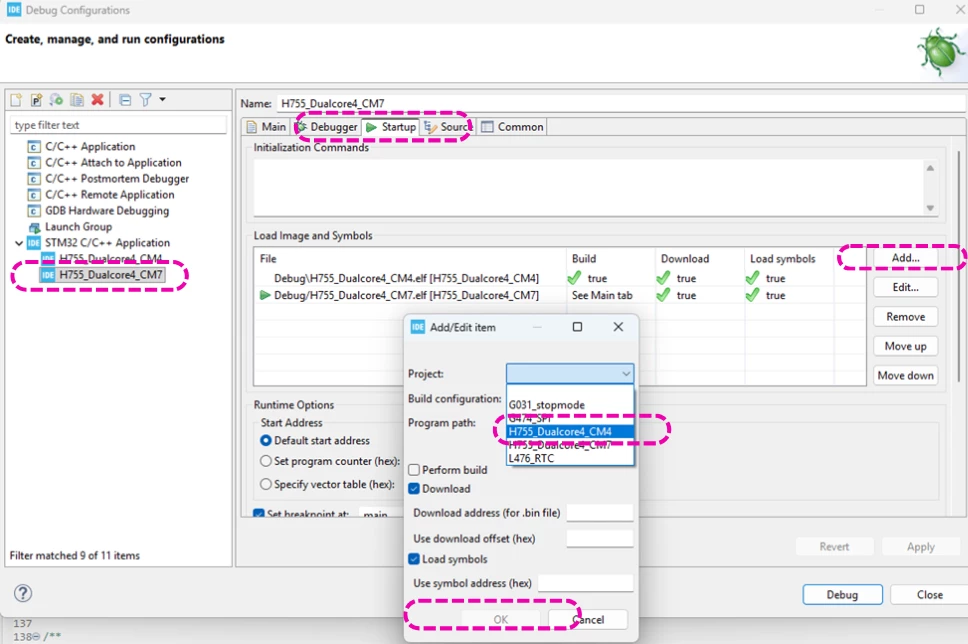Click the New prototype configuration icon
Viewport: 968px width, 644px height.
pyautogui.click(x=36, y=99)
